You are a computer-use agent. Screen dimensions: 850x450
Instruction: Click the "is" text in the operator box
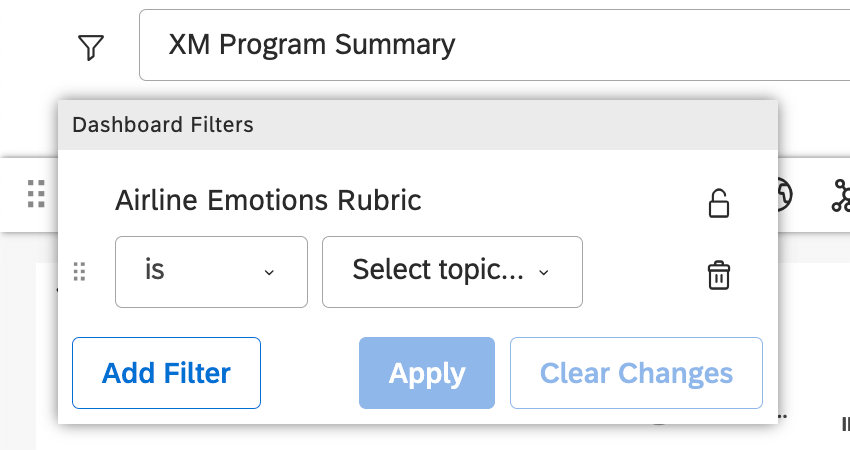(154, 270)
